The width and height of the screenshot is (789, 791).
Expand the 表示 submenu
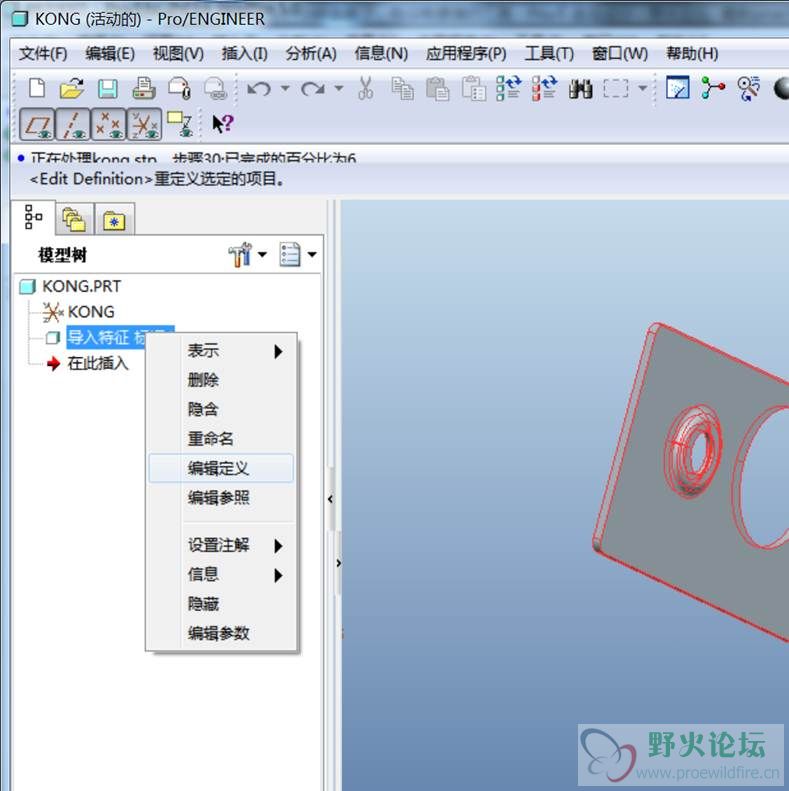click(220, 351)
